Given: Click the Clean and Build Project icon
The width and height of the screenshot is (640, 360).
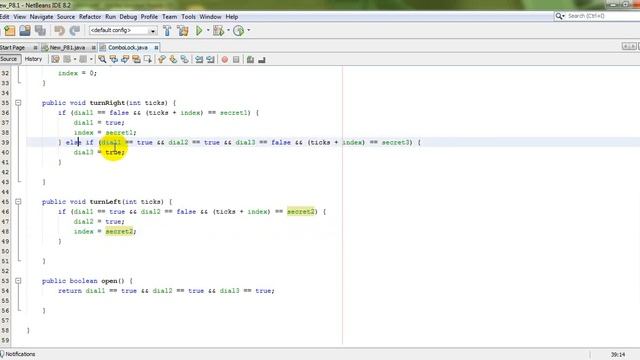Looking at the screenshot, I should click(182, 31).
